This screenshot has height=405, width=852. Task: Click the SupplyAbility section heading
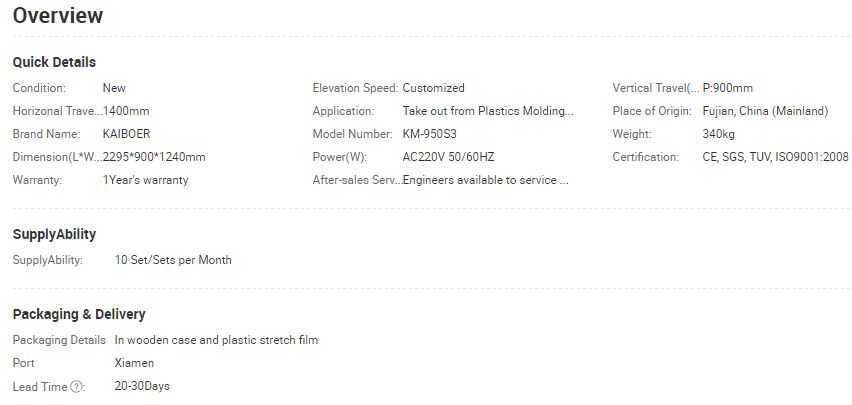coord(54,234)
